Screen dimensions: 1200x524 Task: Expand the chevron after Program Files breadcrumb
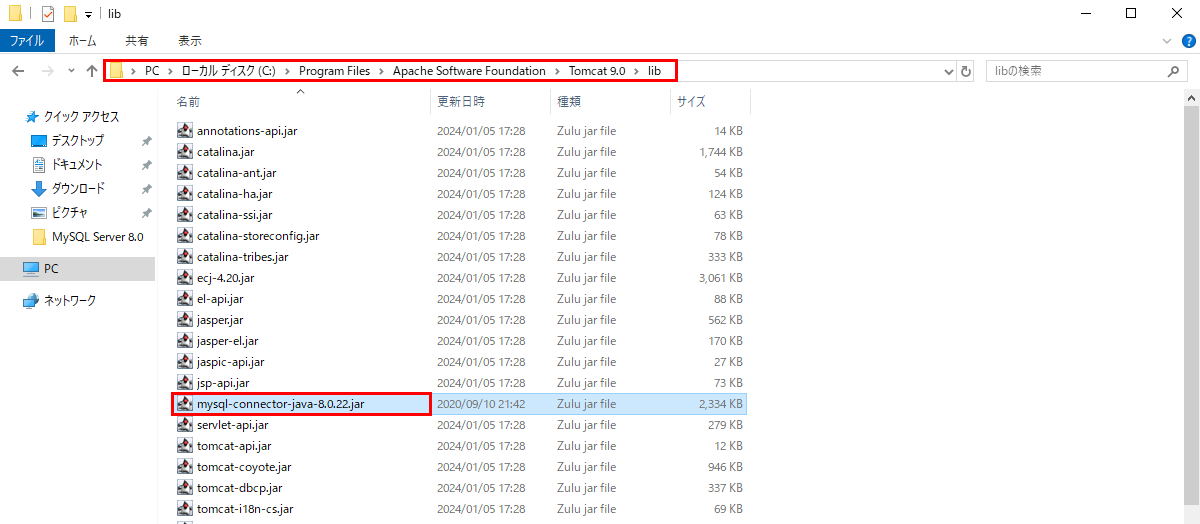[x=381, y=71]
